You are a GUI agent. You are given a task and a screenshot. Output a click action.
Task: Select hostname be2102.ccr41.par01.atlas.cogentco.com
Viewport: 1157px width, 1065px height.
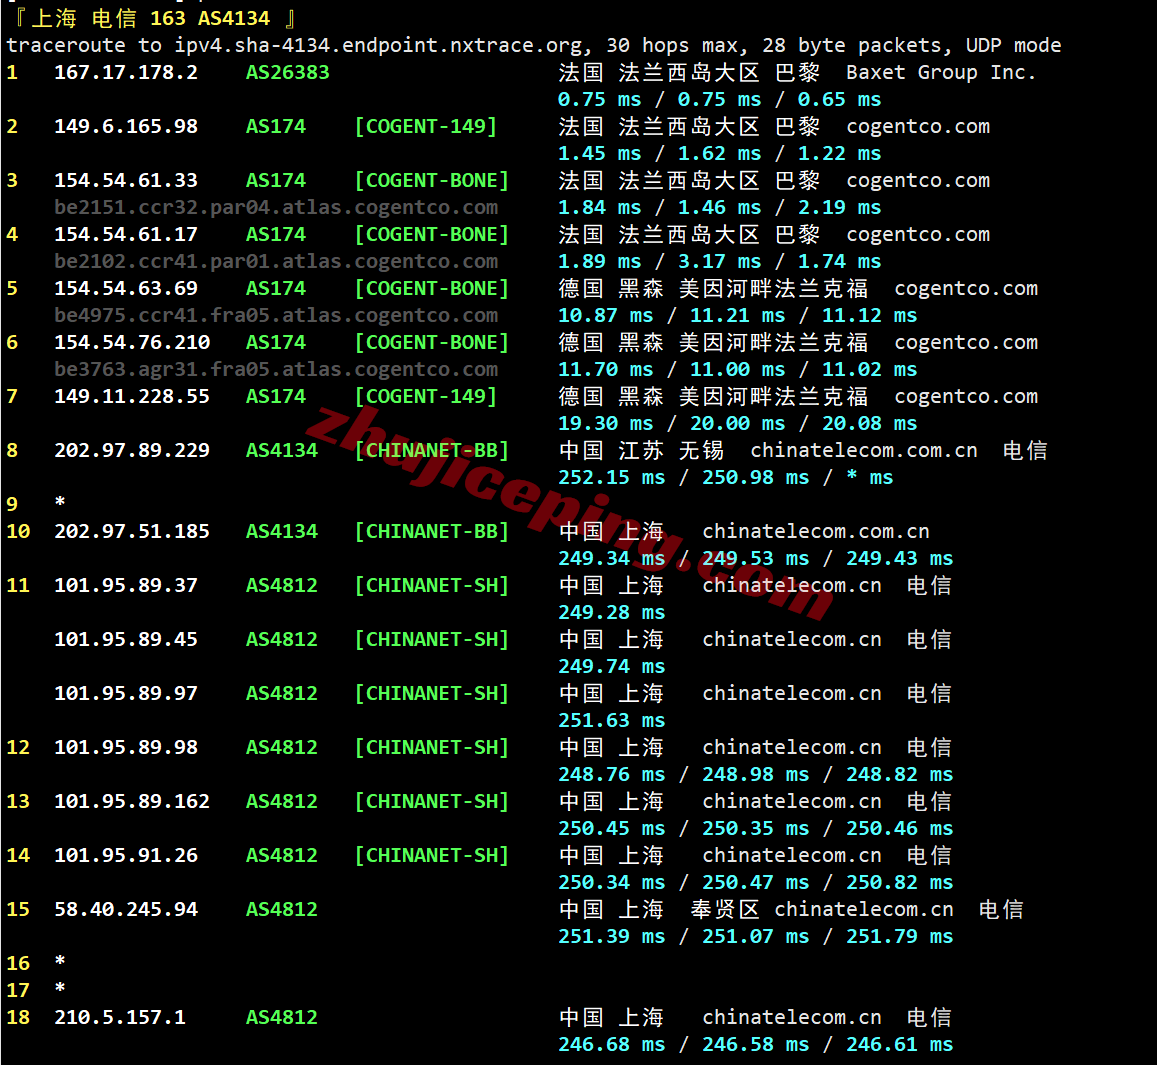coord(276,261)
